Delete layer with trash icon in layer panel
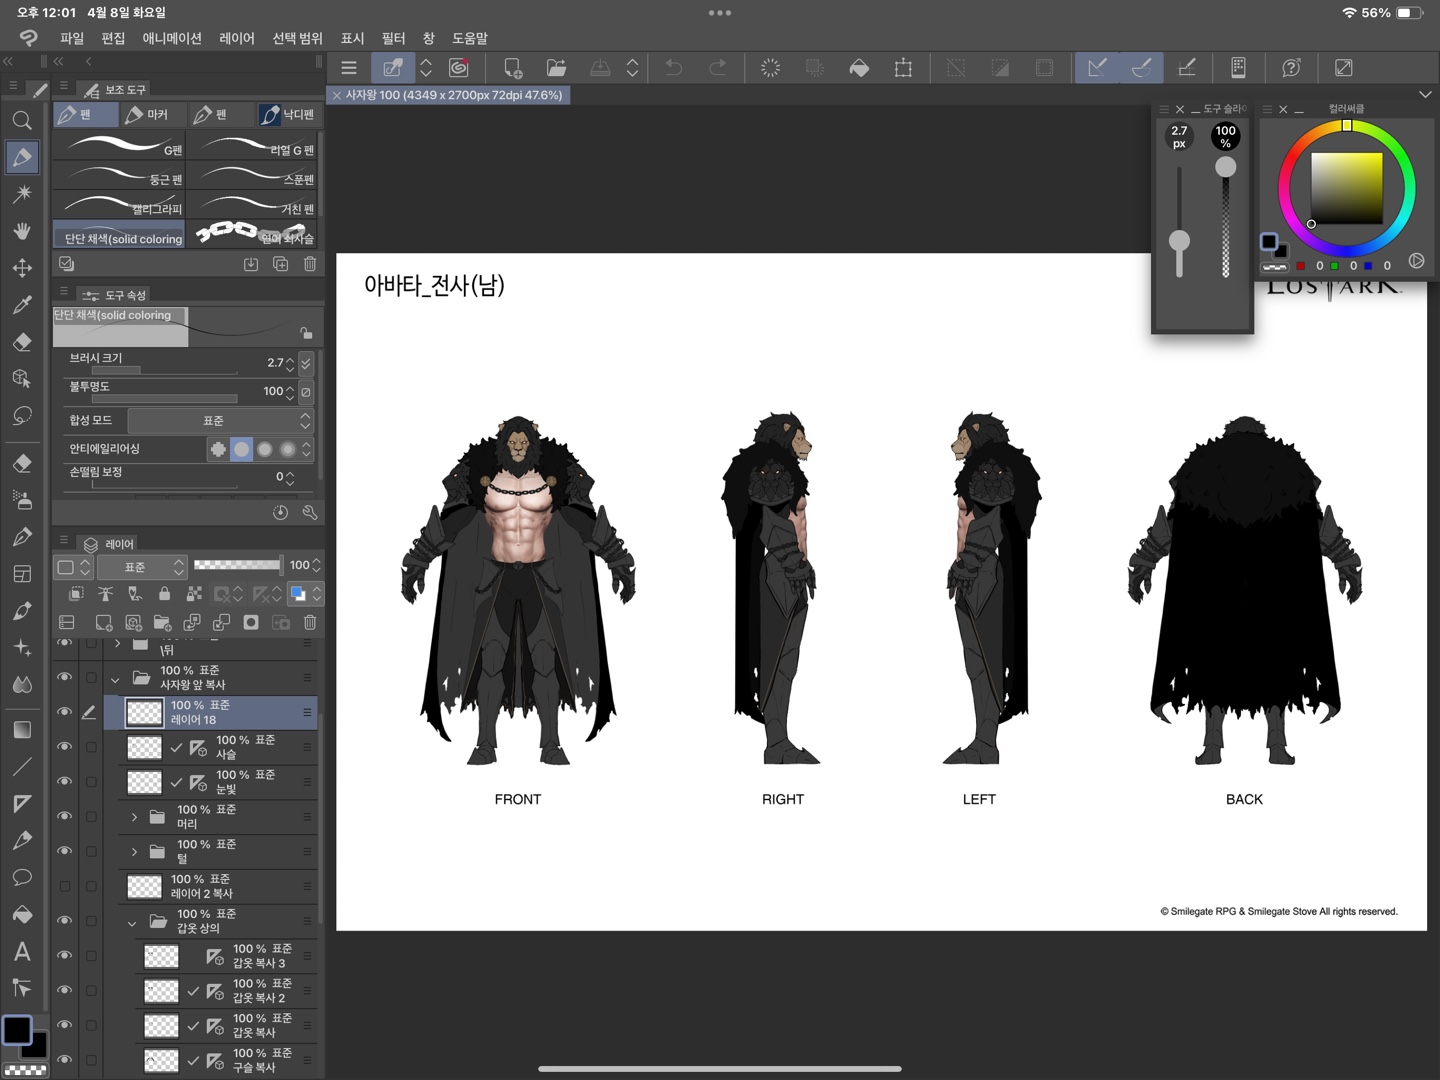 (x=310, y=622)
